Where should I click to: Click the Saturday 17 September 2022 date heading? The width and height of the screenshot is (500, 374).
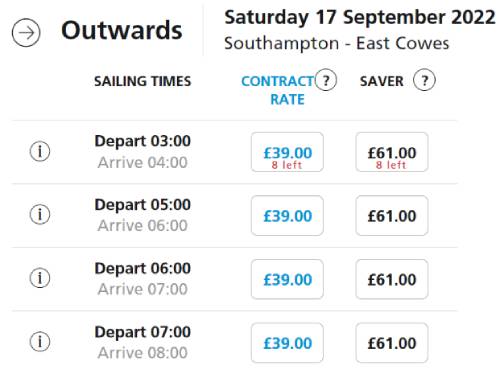(x=360, y=17)
